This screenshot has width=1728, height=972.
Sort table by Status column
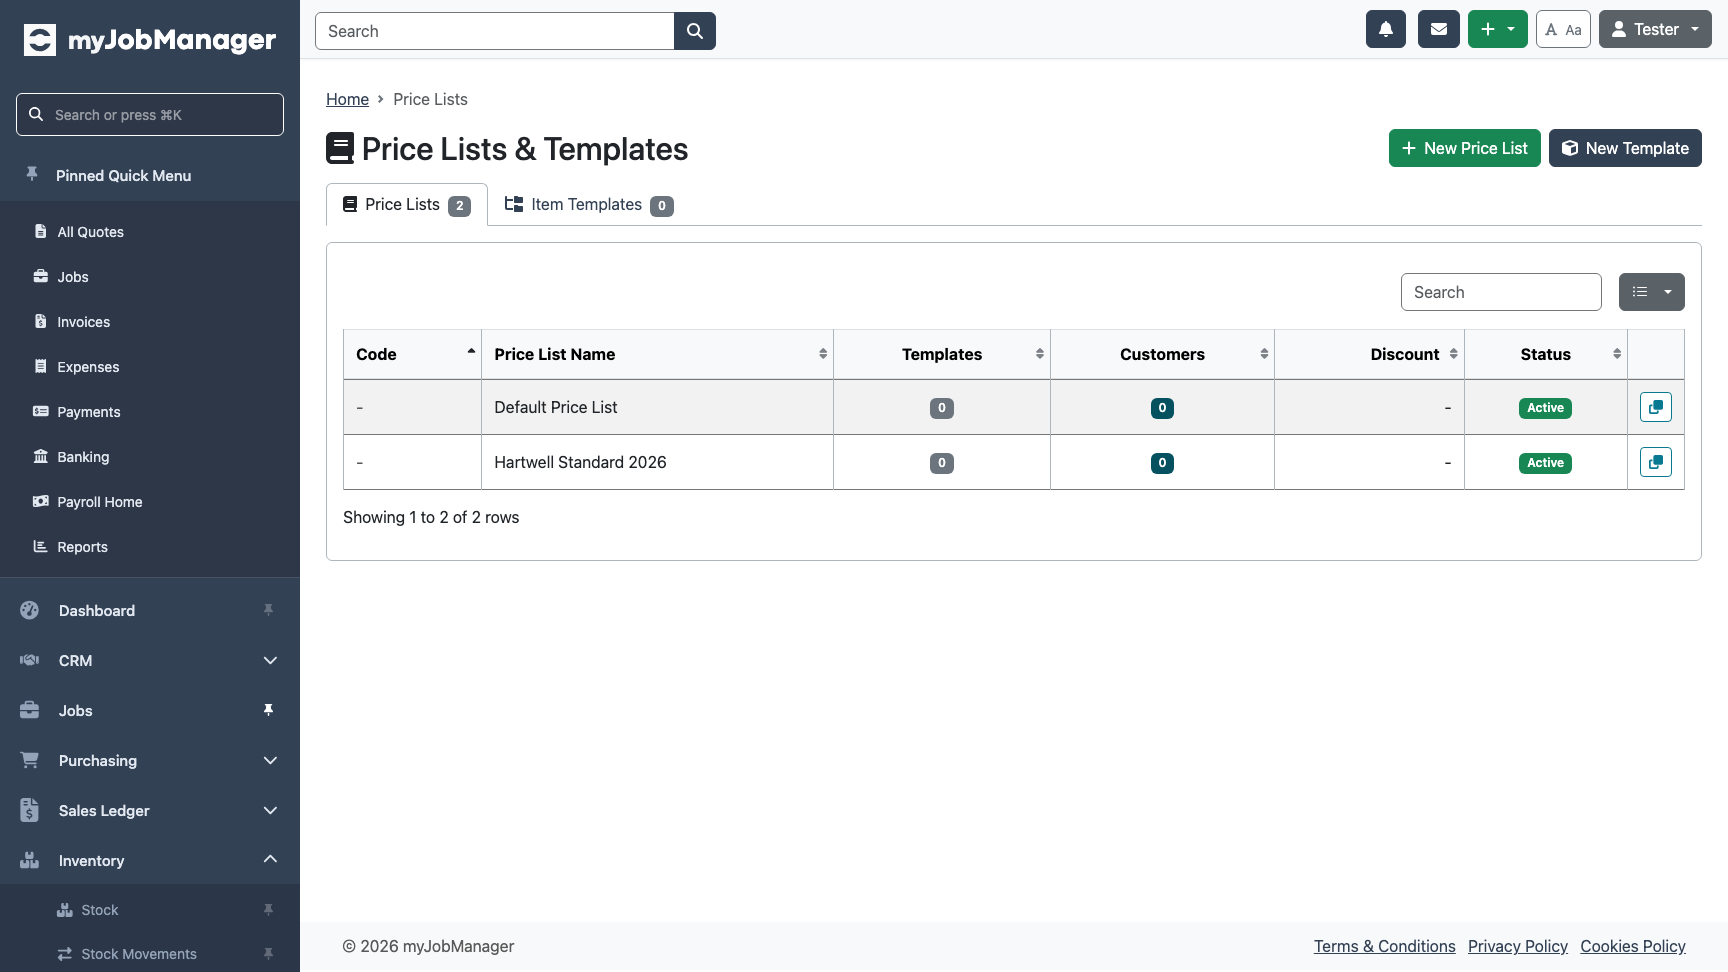1546,354
